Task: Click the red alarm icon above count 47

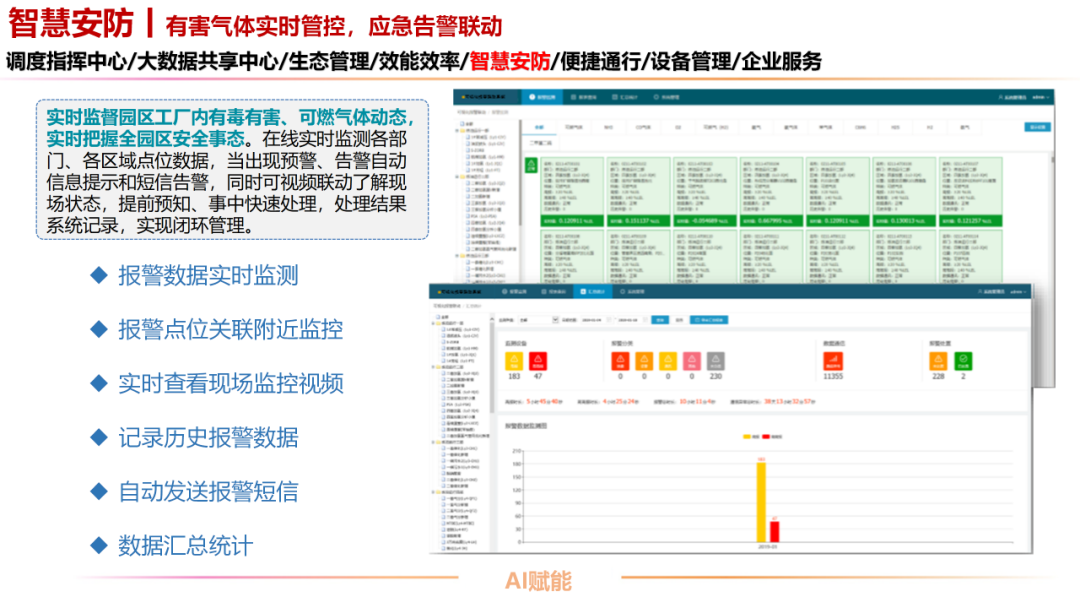Action: [538, 361]
